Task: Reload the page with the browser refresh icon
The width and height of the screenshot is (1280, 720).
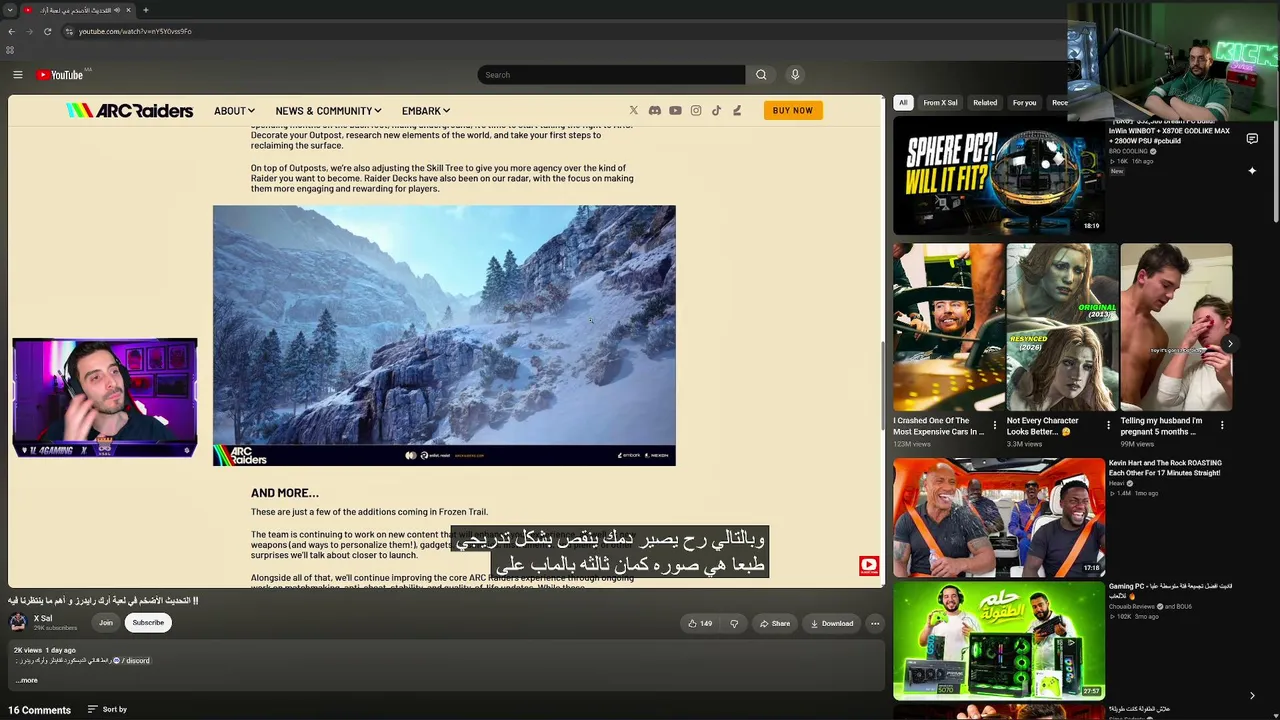Action: click(47, 31)
